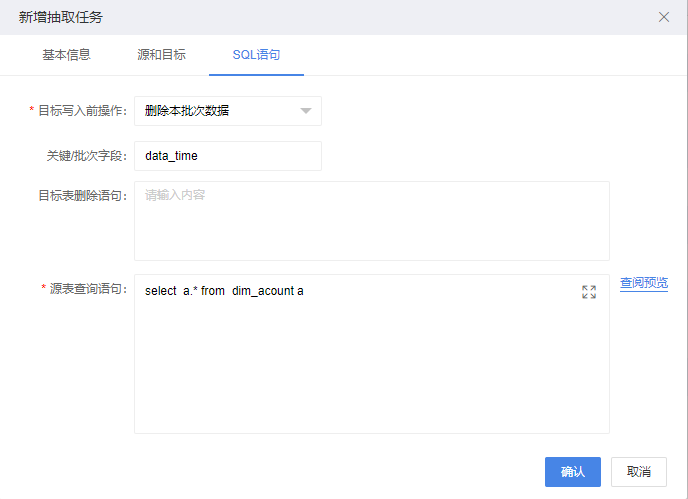Click the 目标写入前操作 field label
Screen dimensions: 688x499
[82, 111]
